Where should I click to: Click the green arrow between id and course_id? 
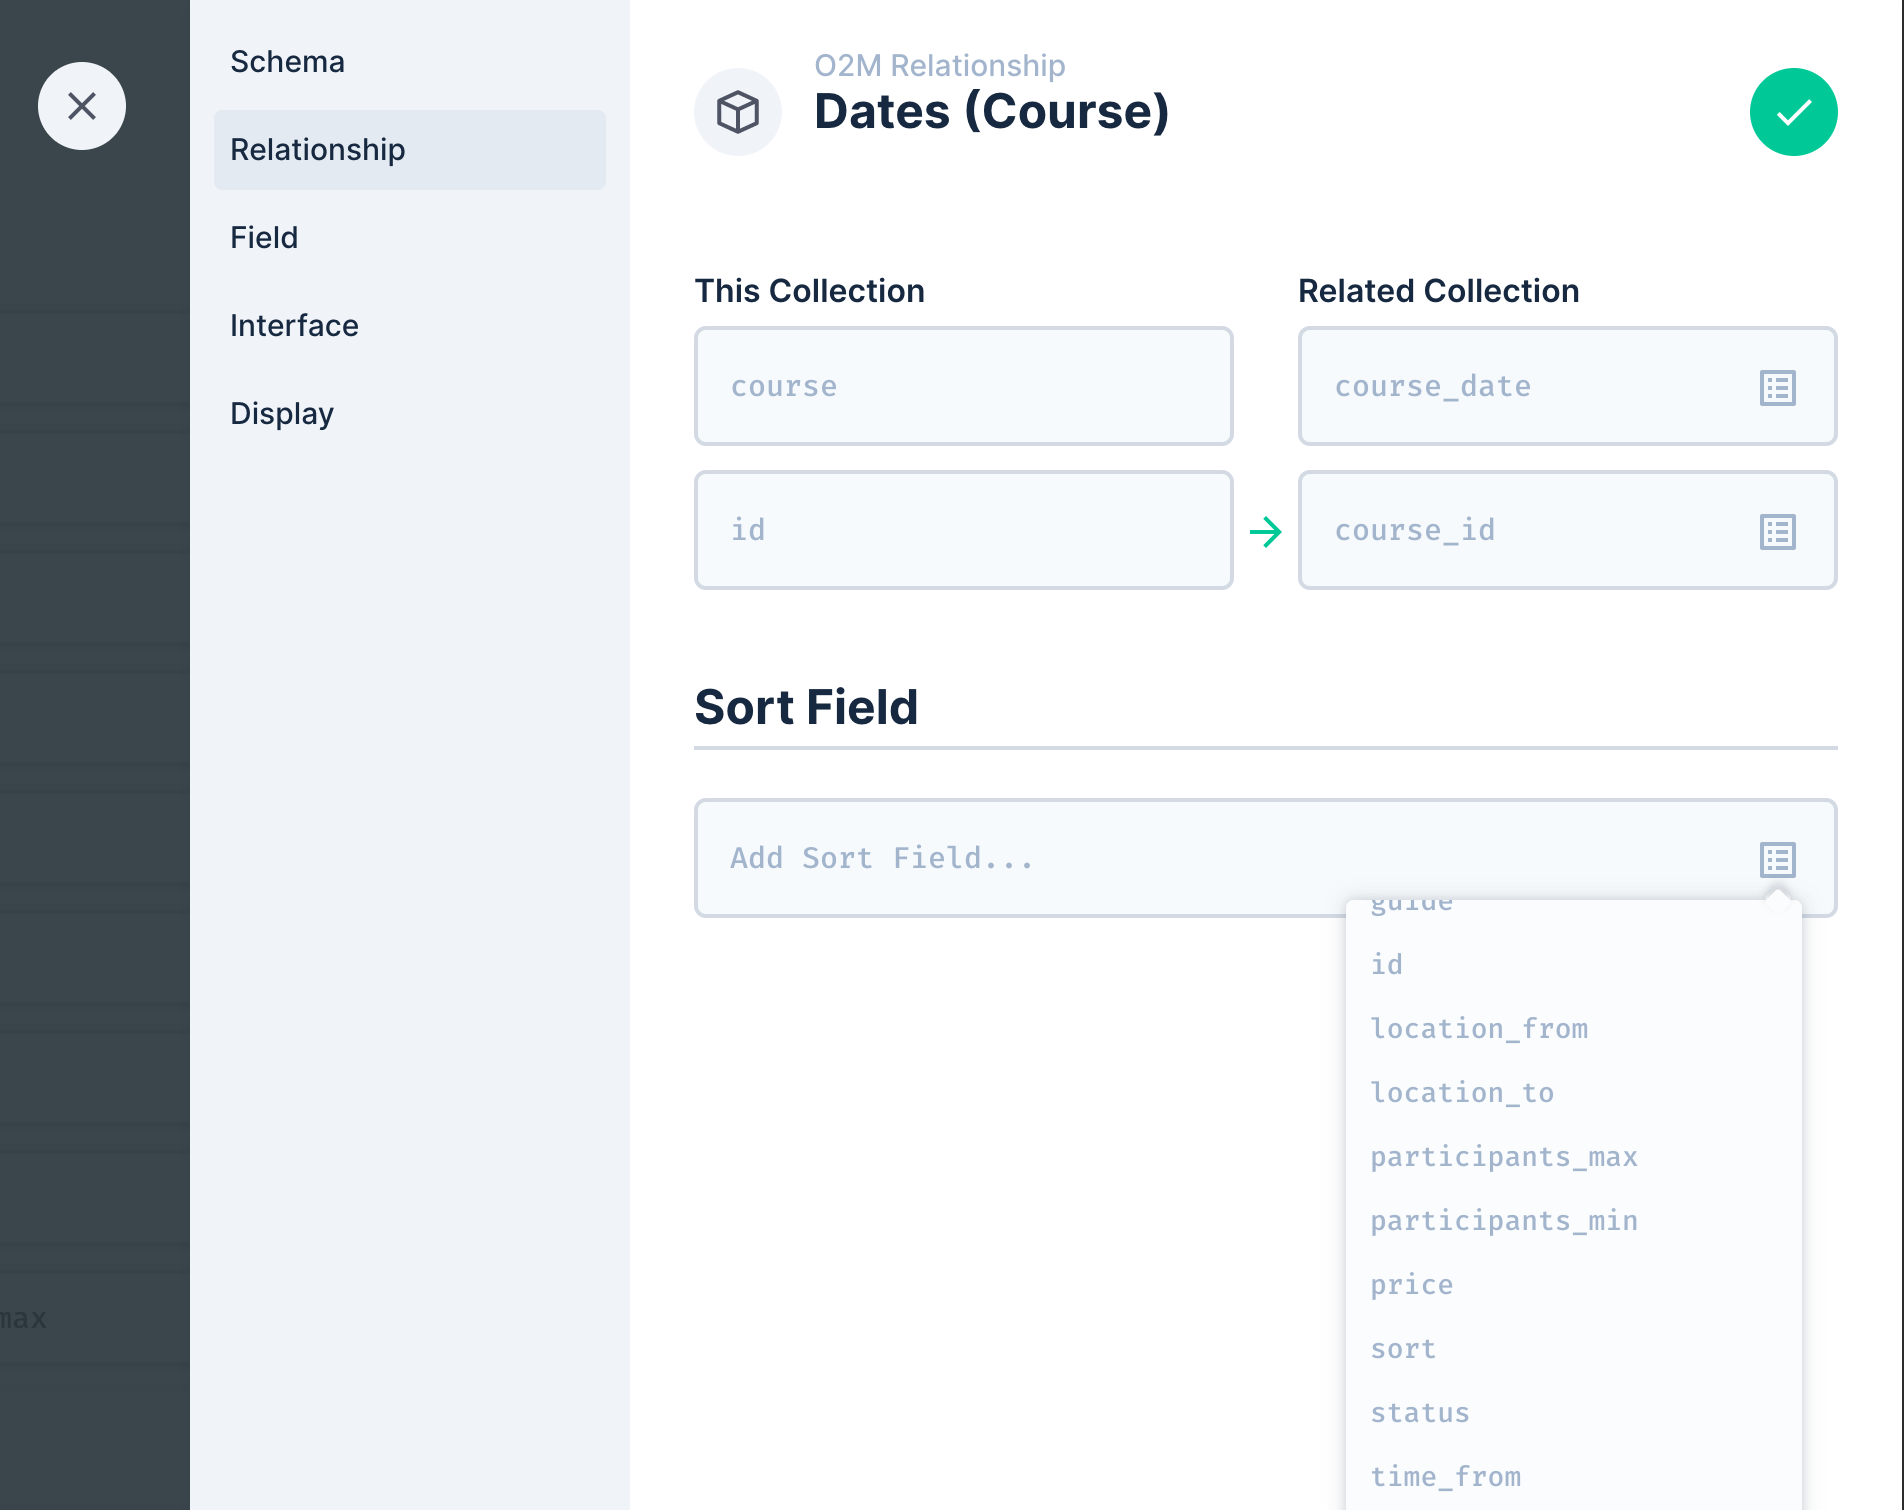(1266, 531)
